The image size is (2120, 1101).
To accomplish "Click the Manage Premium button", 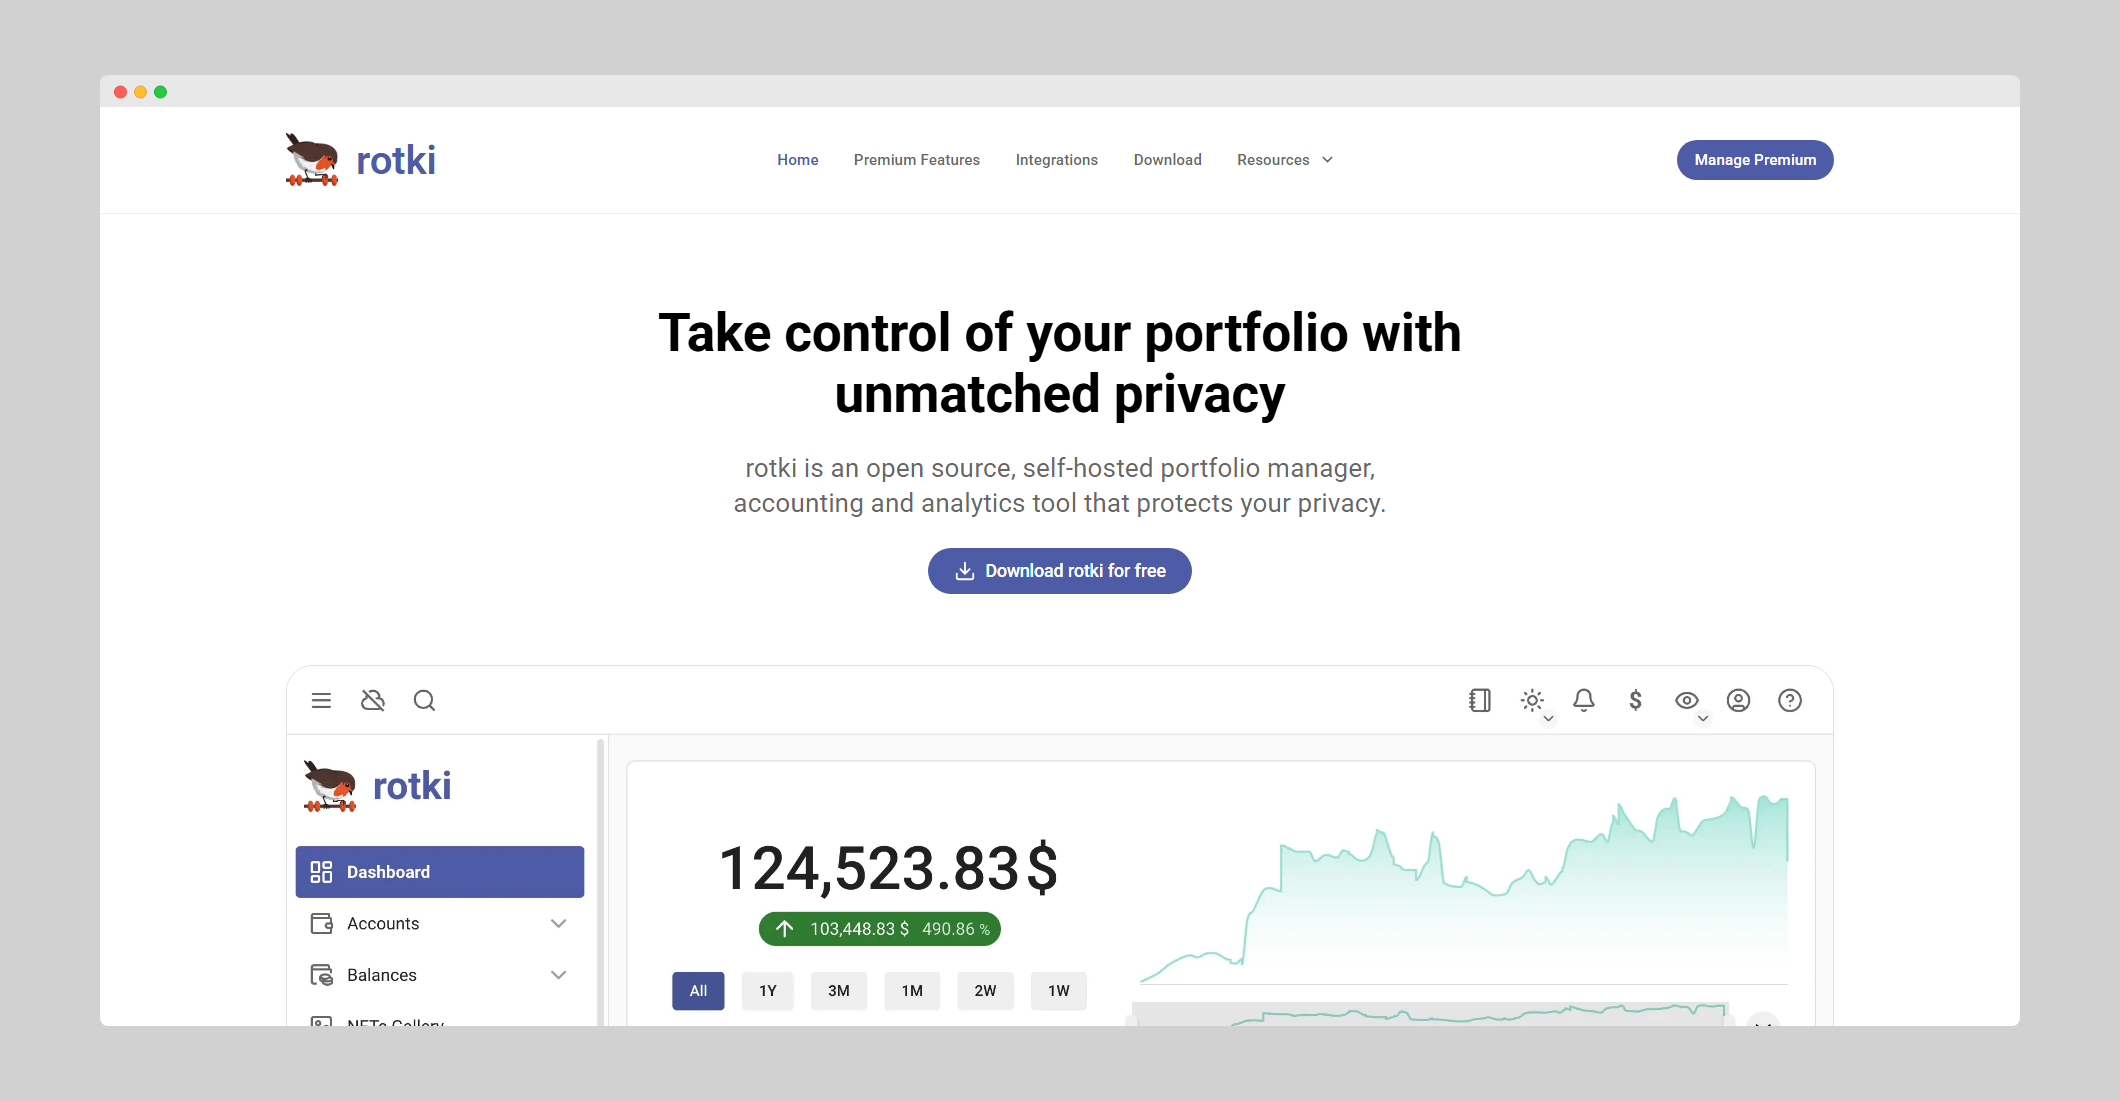I will pyautogui.click(x=1754, y=160).
